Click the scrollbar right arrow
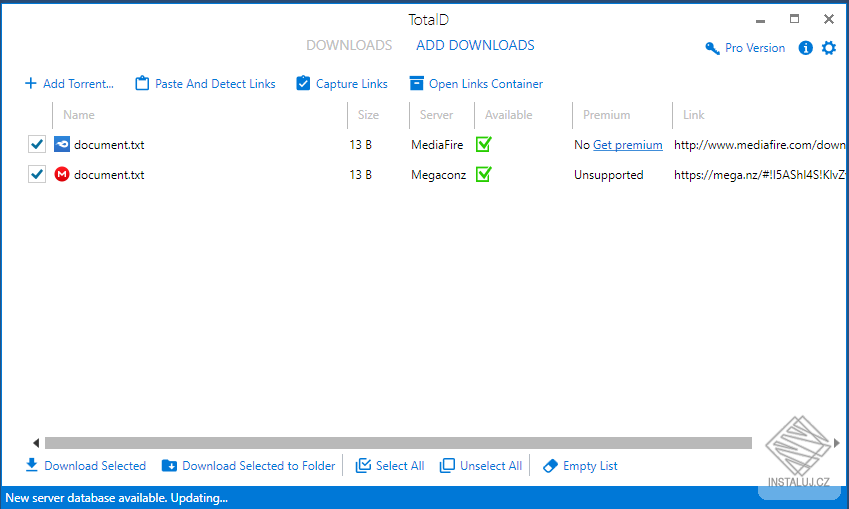 coord(837,443)
